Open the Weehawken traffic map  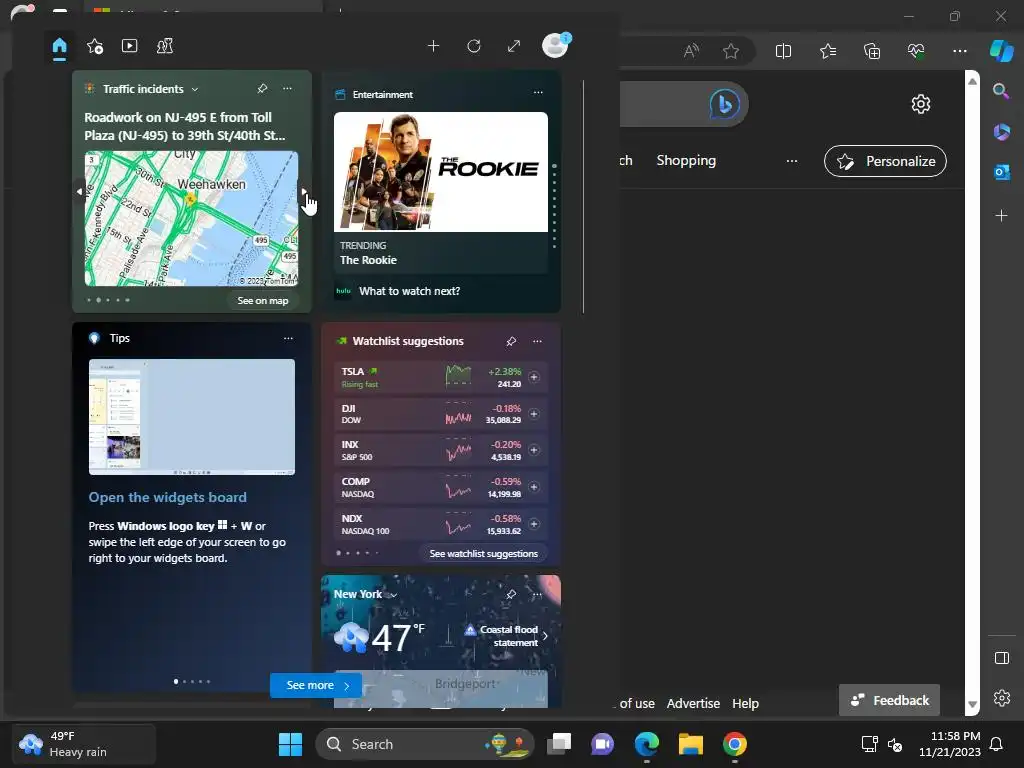191,218
